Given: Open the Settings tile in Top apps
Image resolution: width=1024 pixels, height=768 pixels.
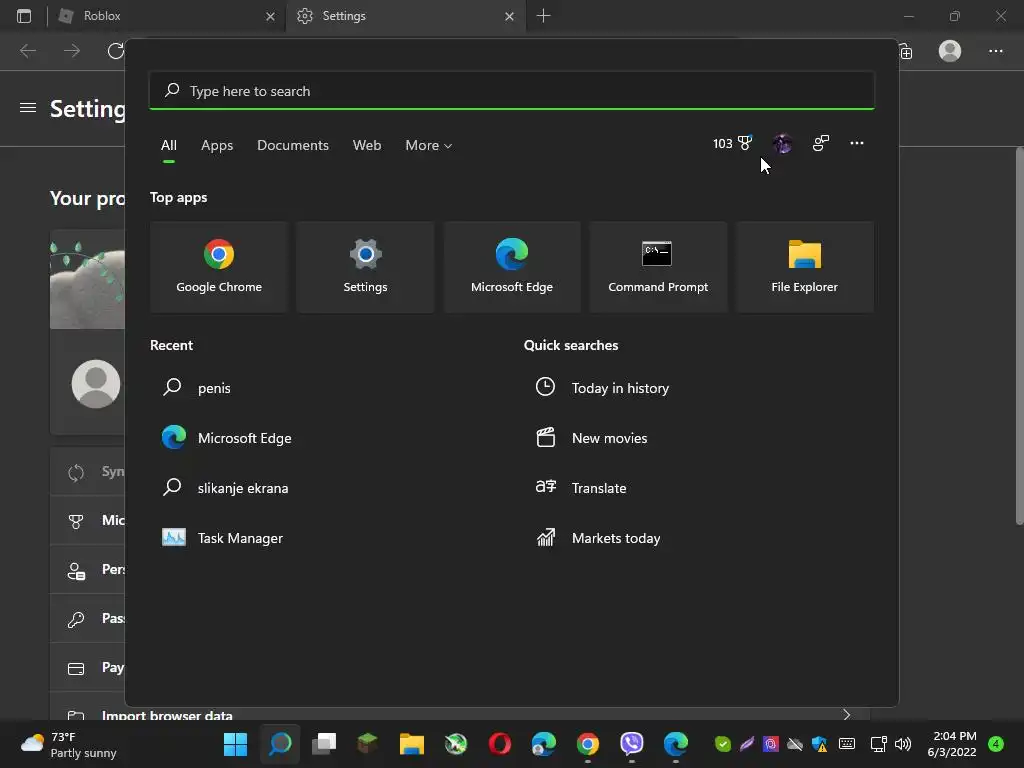Looking at the screenshot, I should click(x=365, y=266).
